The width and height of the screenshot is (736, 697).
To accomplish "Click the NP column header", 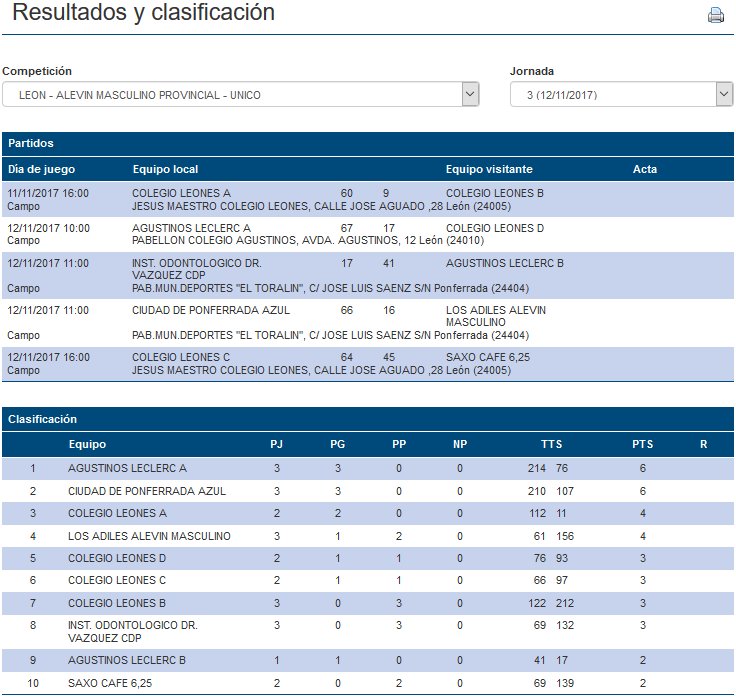I will 460,444.
